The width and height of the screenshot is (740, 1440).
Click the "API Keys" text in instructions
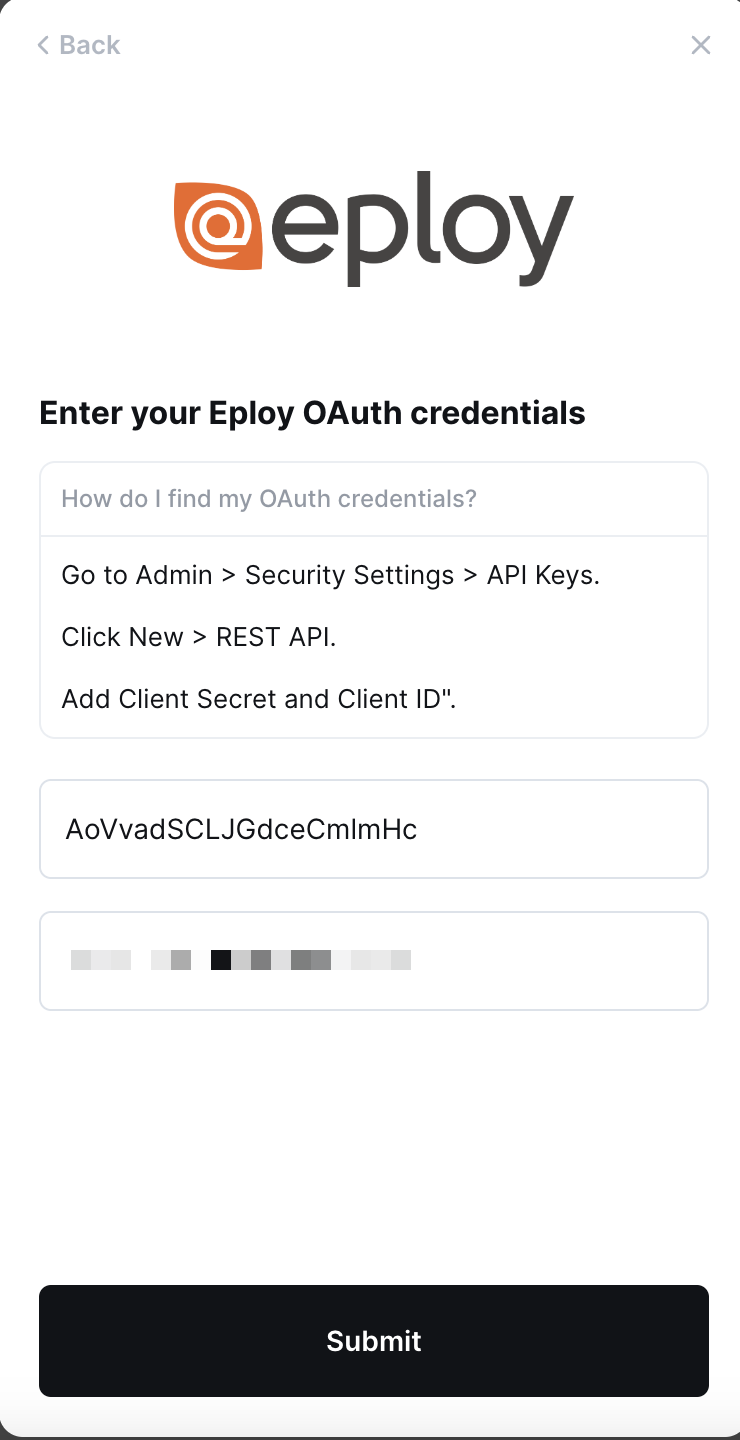coord(542,575)
